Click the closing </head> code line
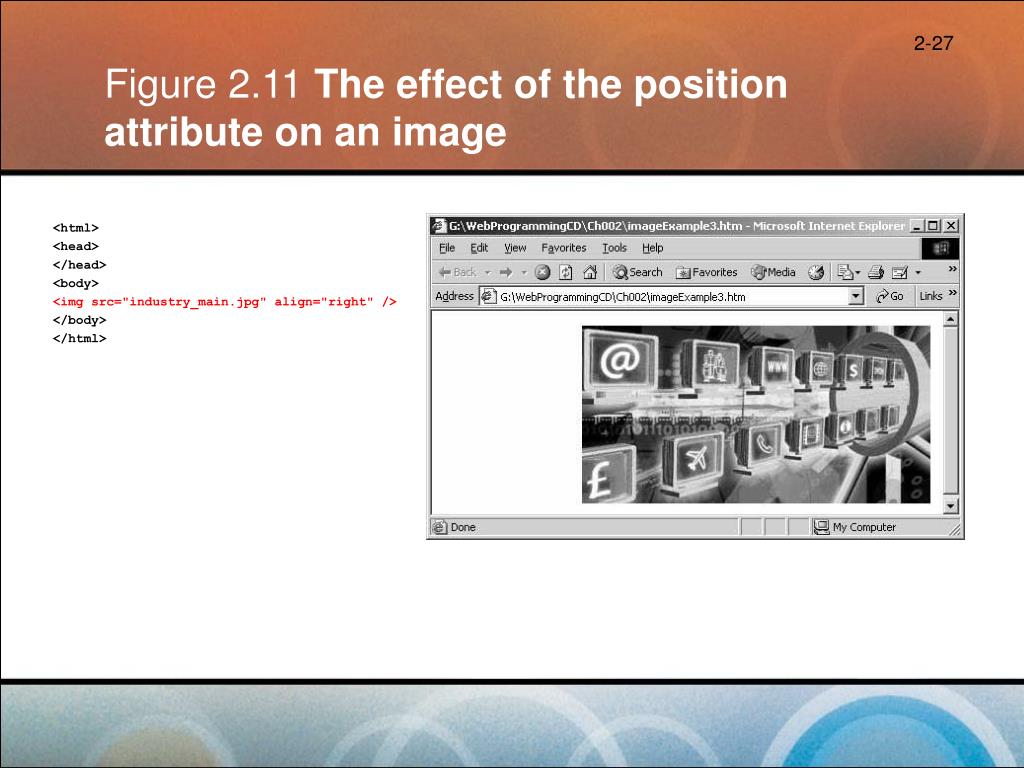 pos(79,264)
